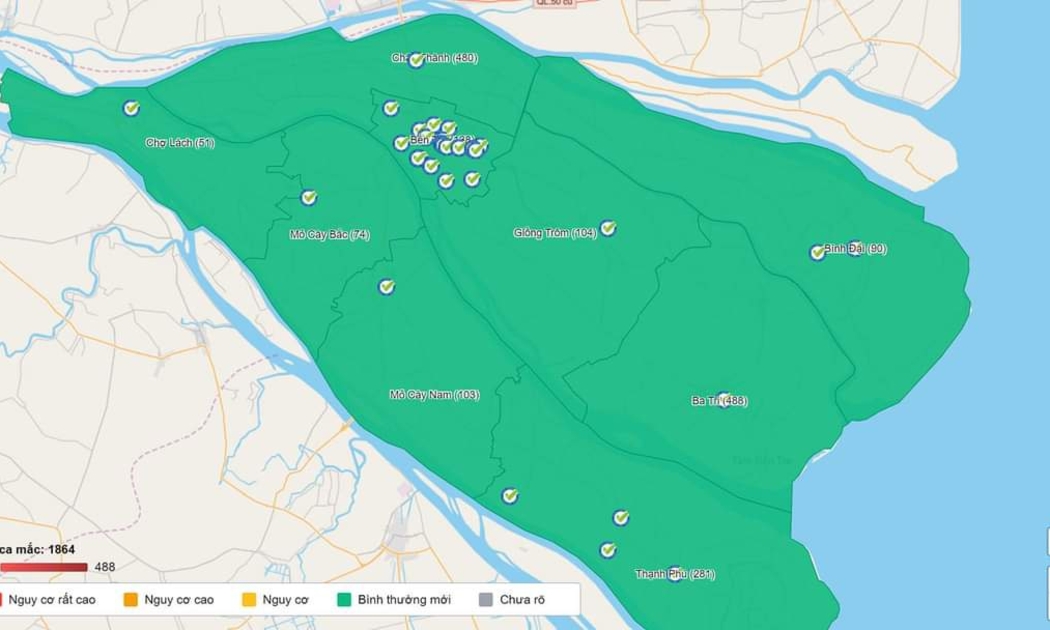
Task: Click the 'ca mắc: 1864' total text
Action: (x=38, y=550)
